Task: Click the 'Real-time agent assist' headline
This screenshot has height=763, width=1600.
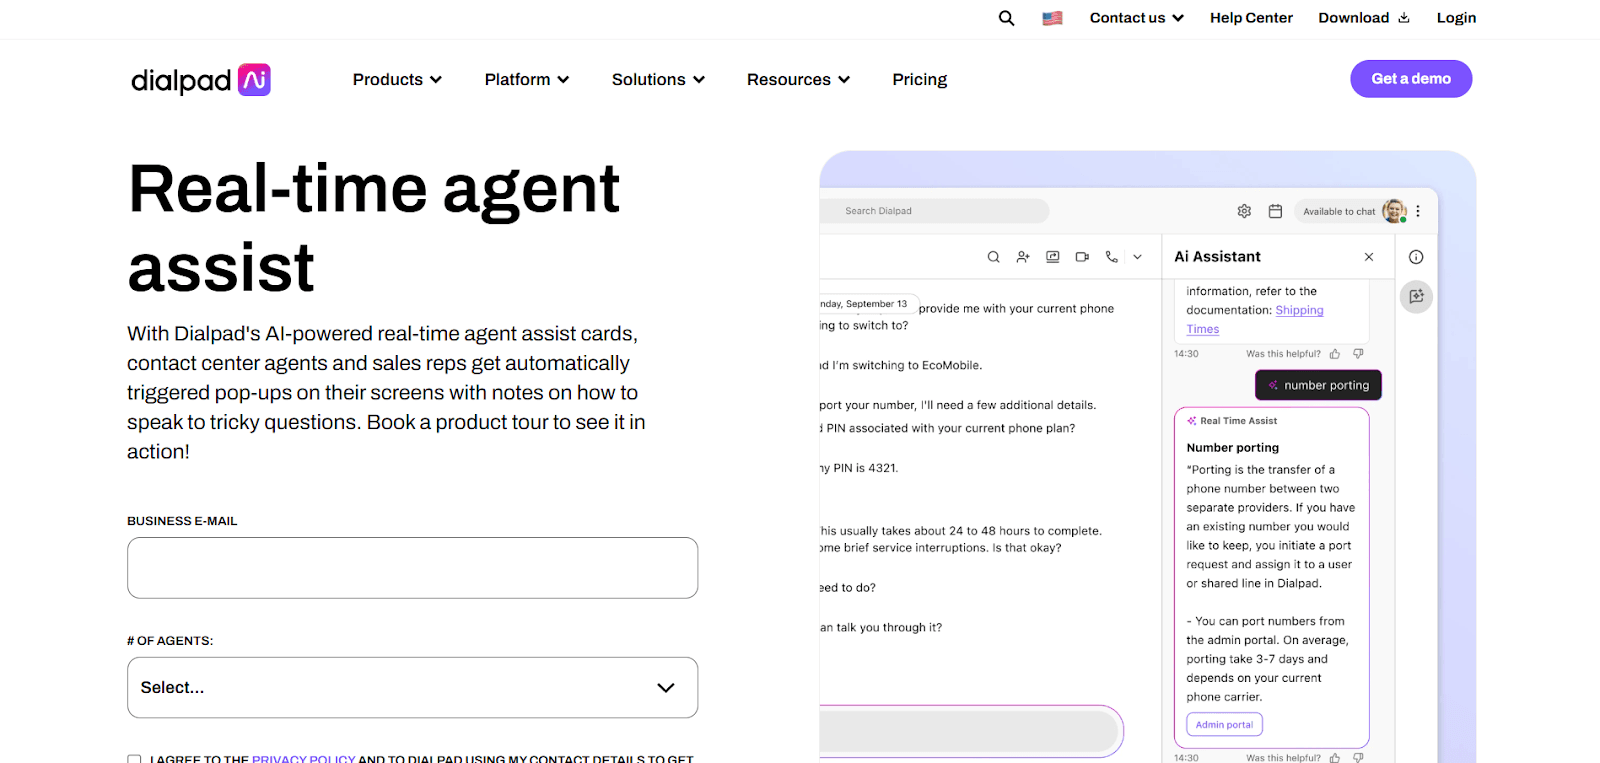Action: click(374, 228)
